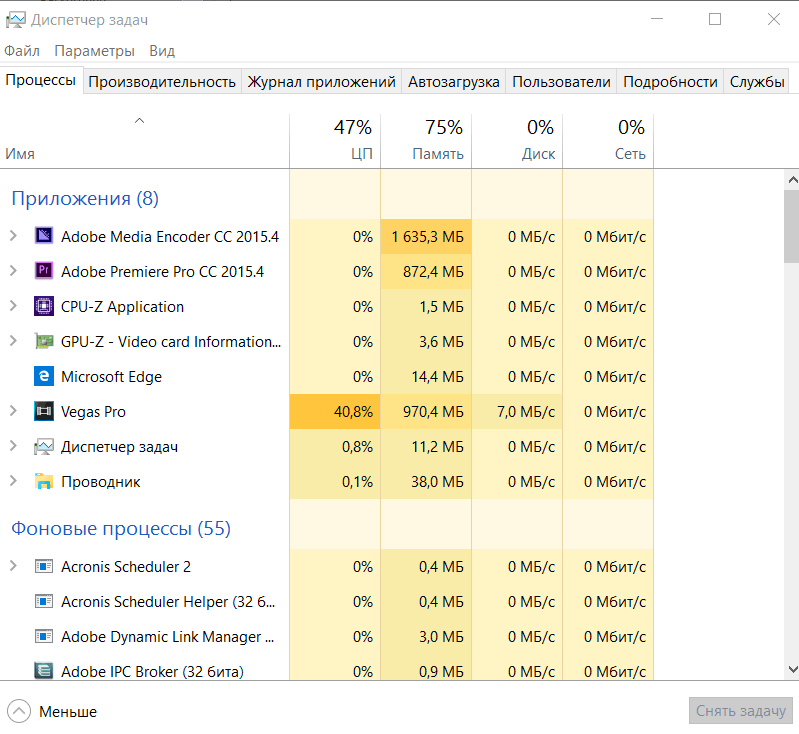Expand the Acronis Scheduler 2 row
799x734 pixels.
point(13,566)
